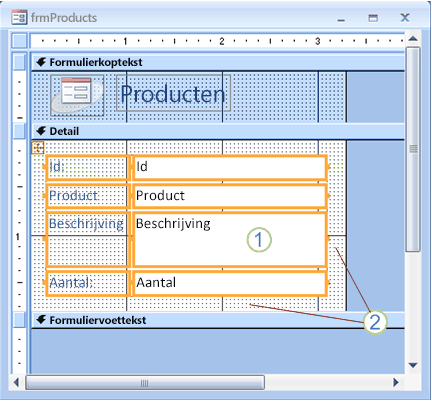The width and height of the screenshot is (432, 401).
Task: Click the horizontal scrollbar right arrow
Action: (396, 382)
